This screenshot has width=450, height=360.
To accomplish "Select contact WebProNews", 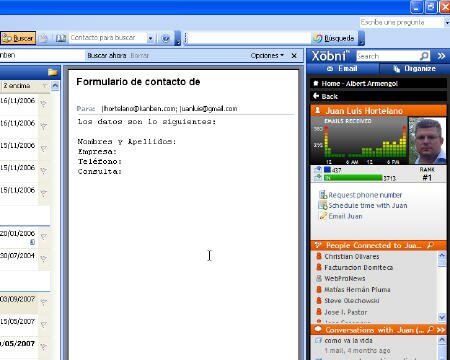I will click(345, 278).
